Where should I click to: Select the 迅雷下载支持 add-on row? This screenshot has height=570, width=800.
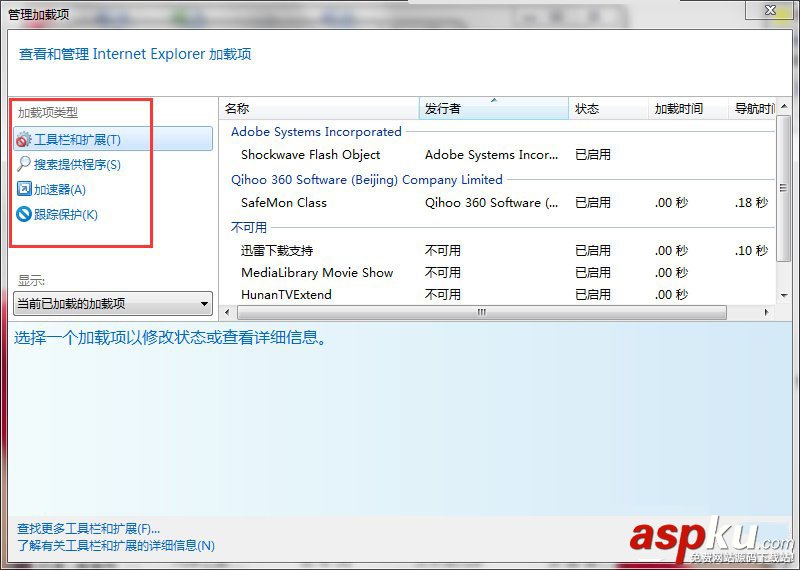497,251
